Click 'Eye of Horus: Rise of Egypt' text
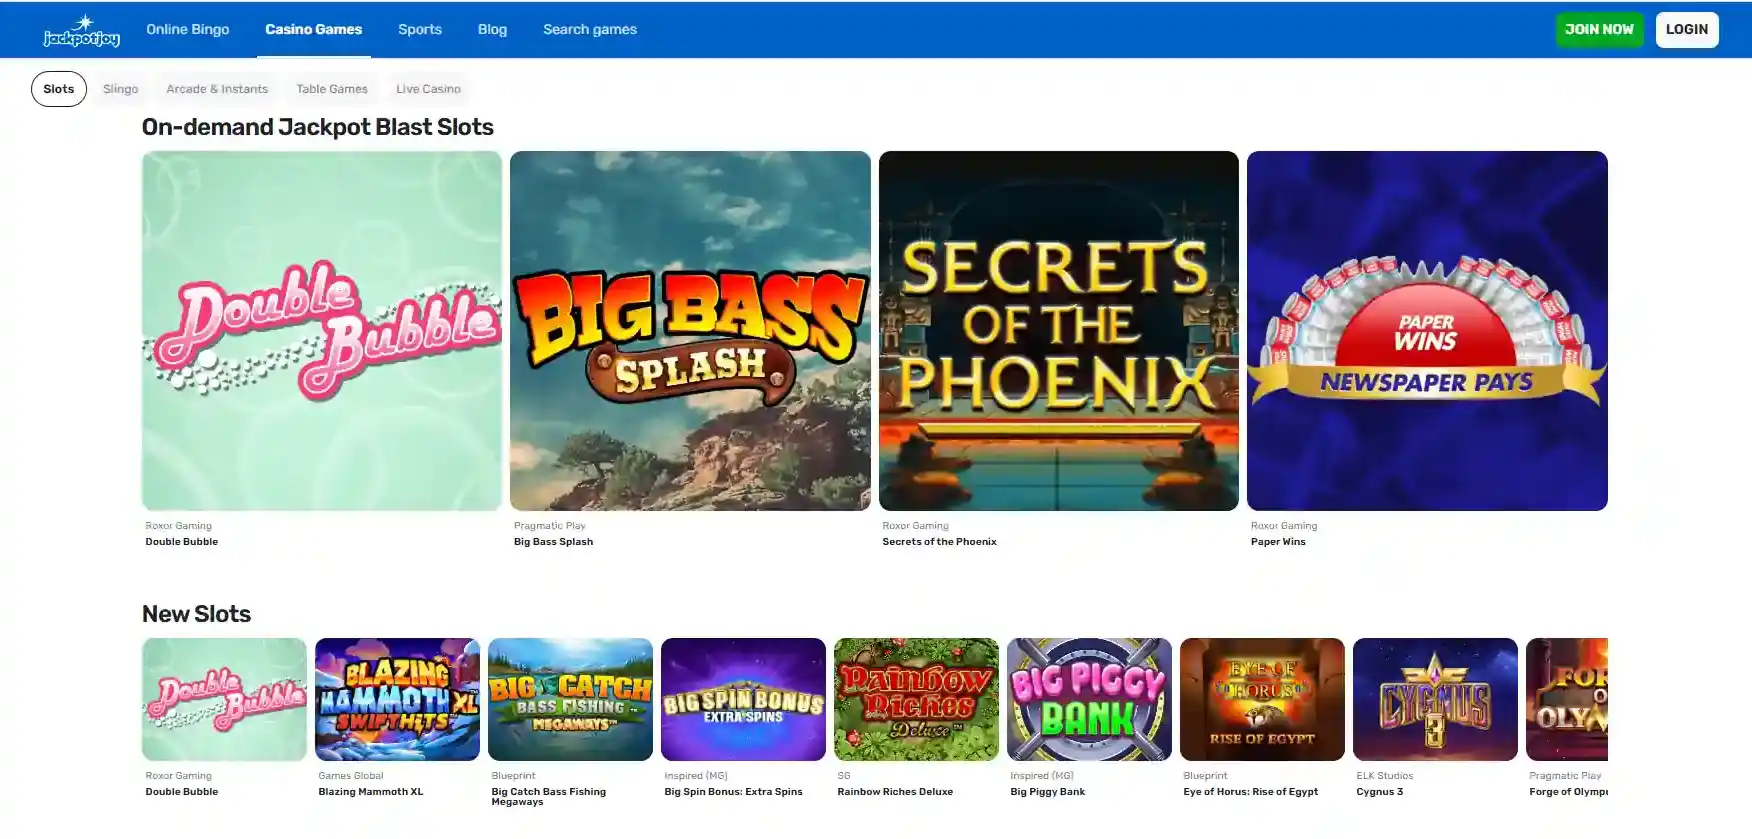This screenshot has height=839, width=1752. pyautogui.click(x=1250, y=792)
